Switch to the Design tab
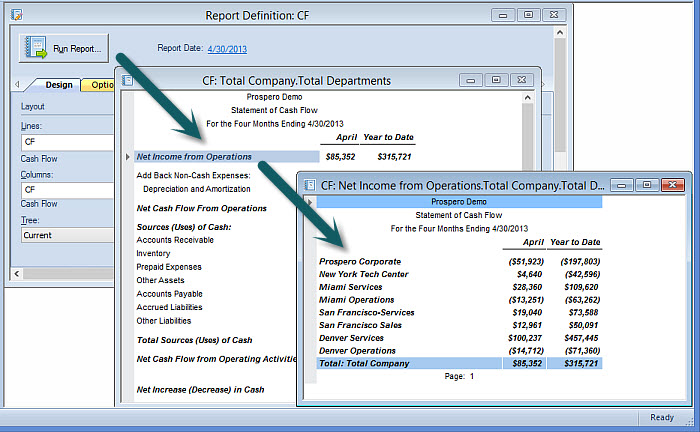Screen dimensions: 700x432 coord(58,85)
